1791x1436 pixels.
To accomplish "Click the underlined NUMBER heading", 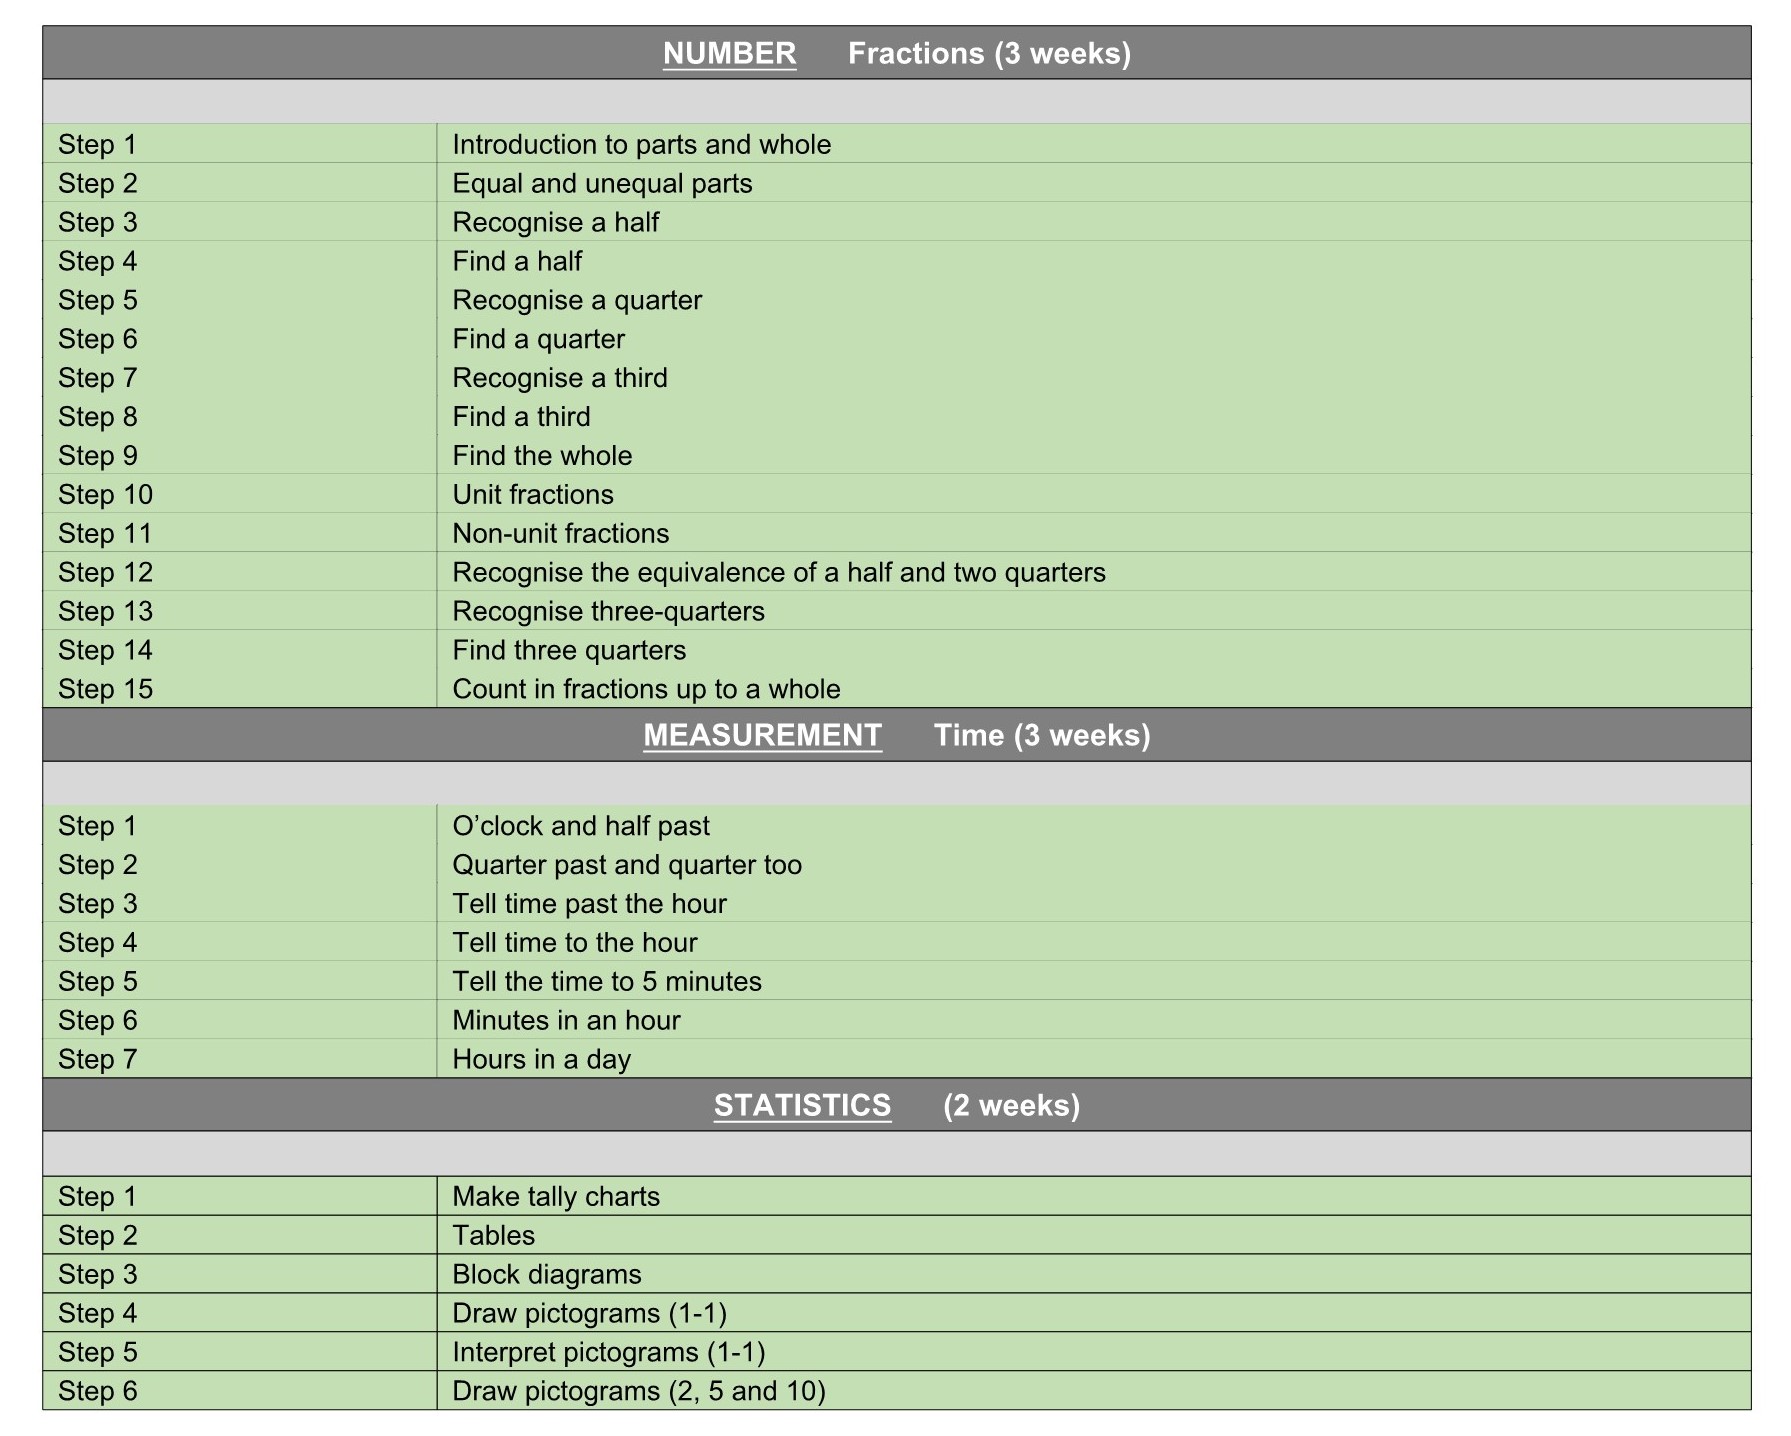I will pyautogui.click(x=729, y=53).
